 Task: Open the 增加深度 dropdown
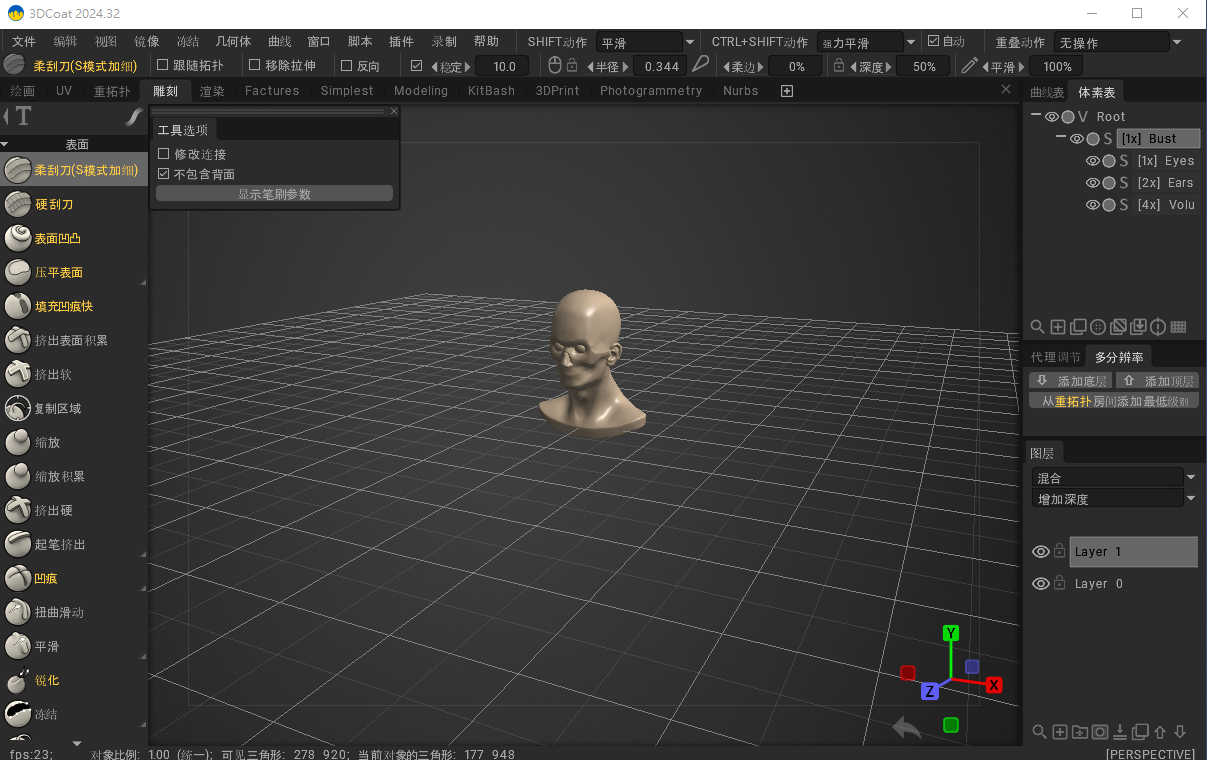[1114, 498]
